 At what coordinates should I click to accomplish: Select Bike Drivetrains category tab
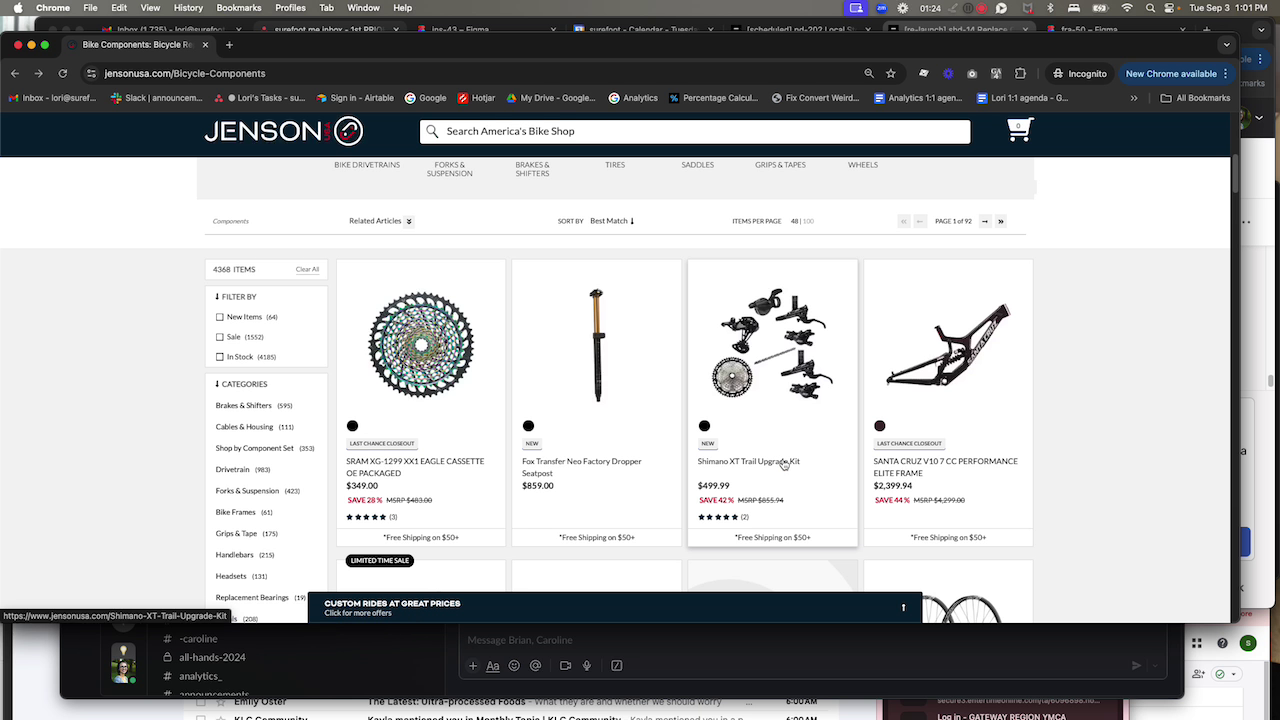367,165
